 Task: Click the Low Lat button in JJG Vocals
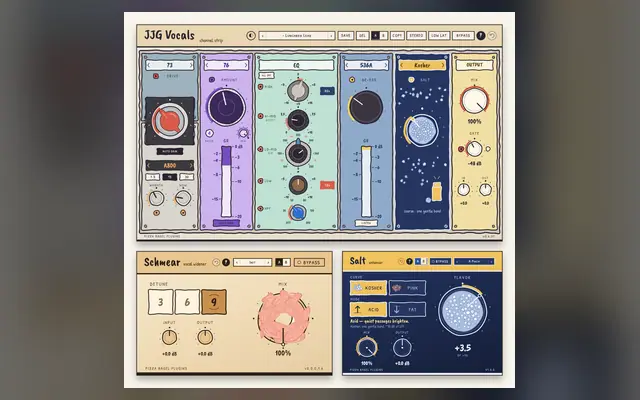tap(439, 36)
